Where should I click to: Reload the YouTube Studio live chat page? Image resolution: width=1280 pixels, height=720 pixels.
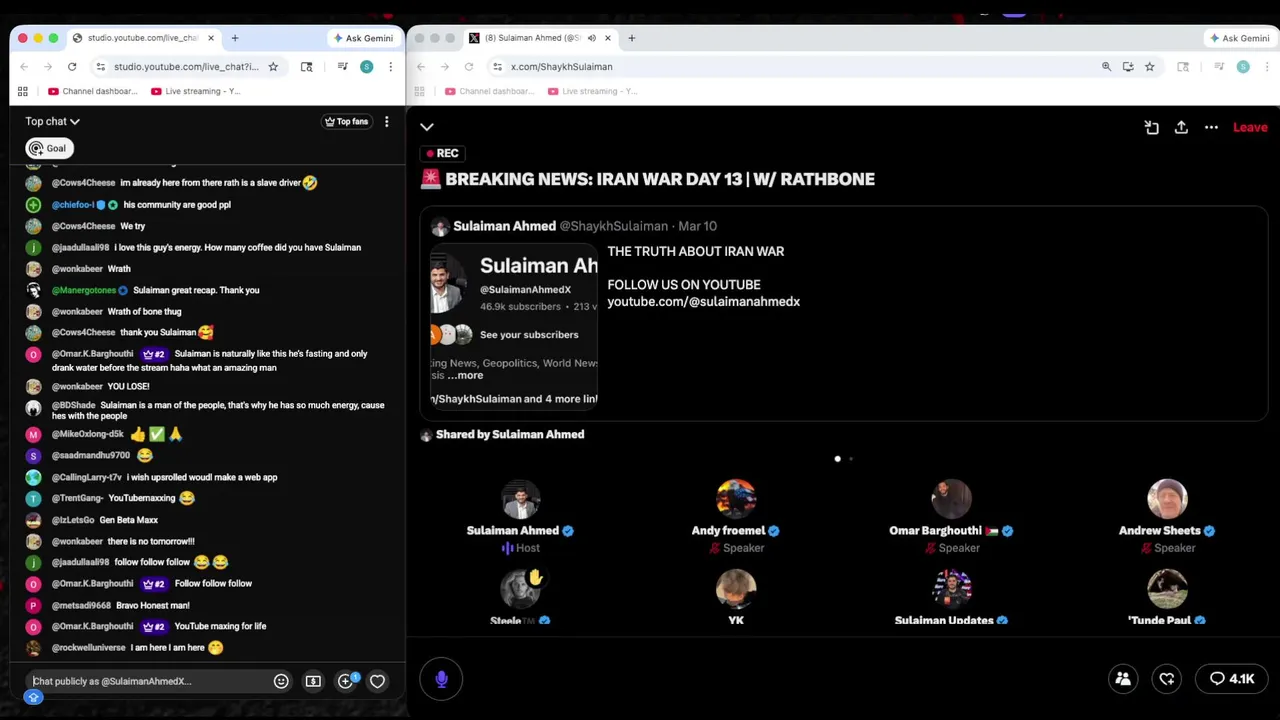(72, 67)
